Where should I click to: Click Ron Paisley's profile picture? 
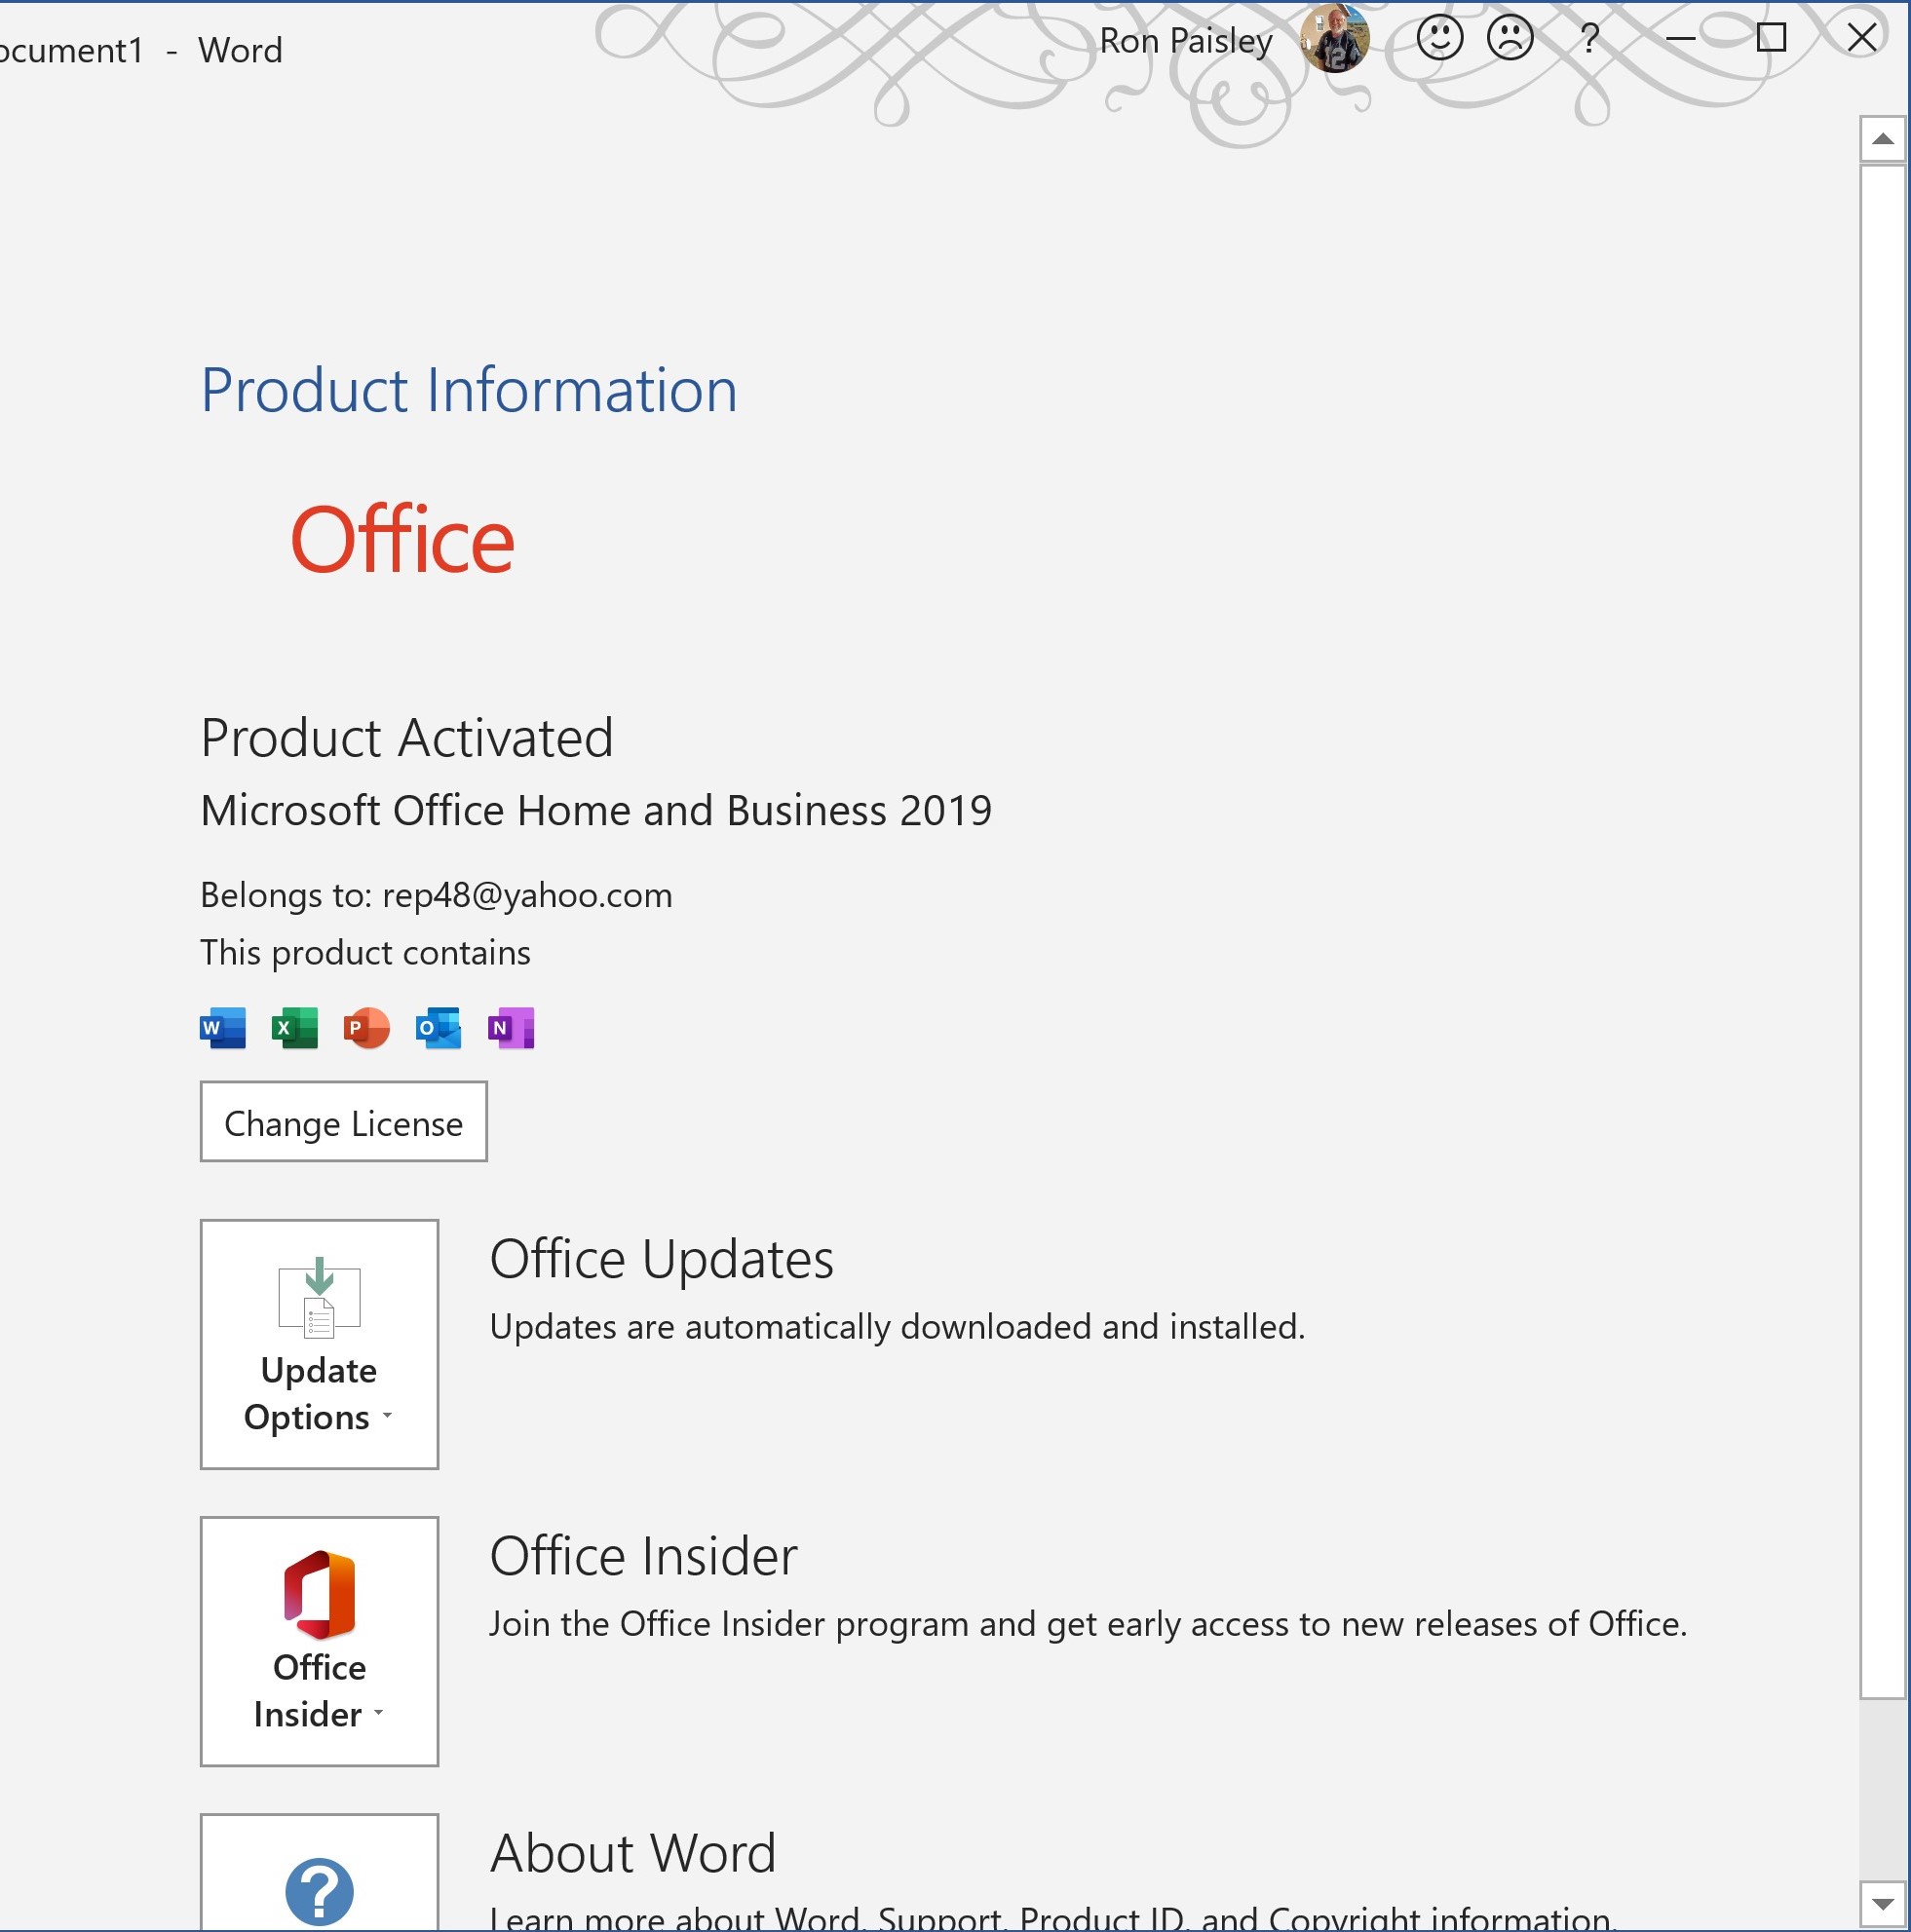click(x=1334, y=39)
